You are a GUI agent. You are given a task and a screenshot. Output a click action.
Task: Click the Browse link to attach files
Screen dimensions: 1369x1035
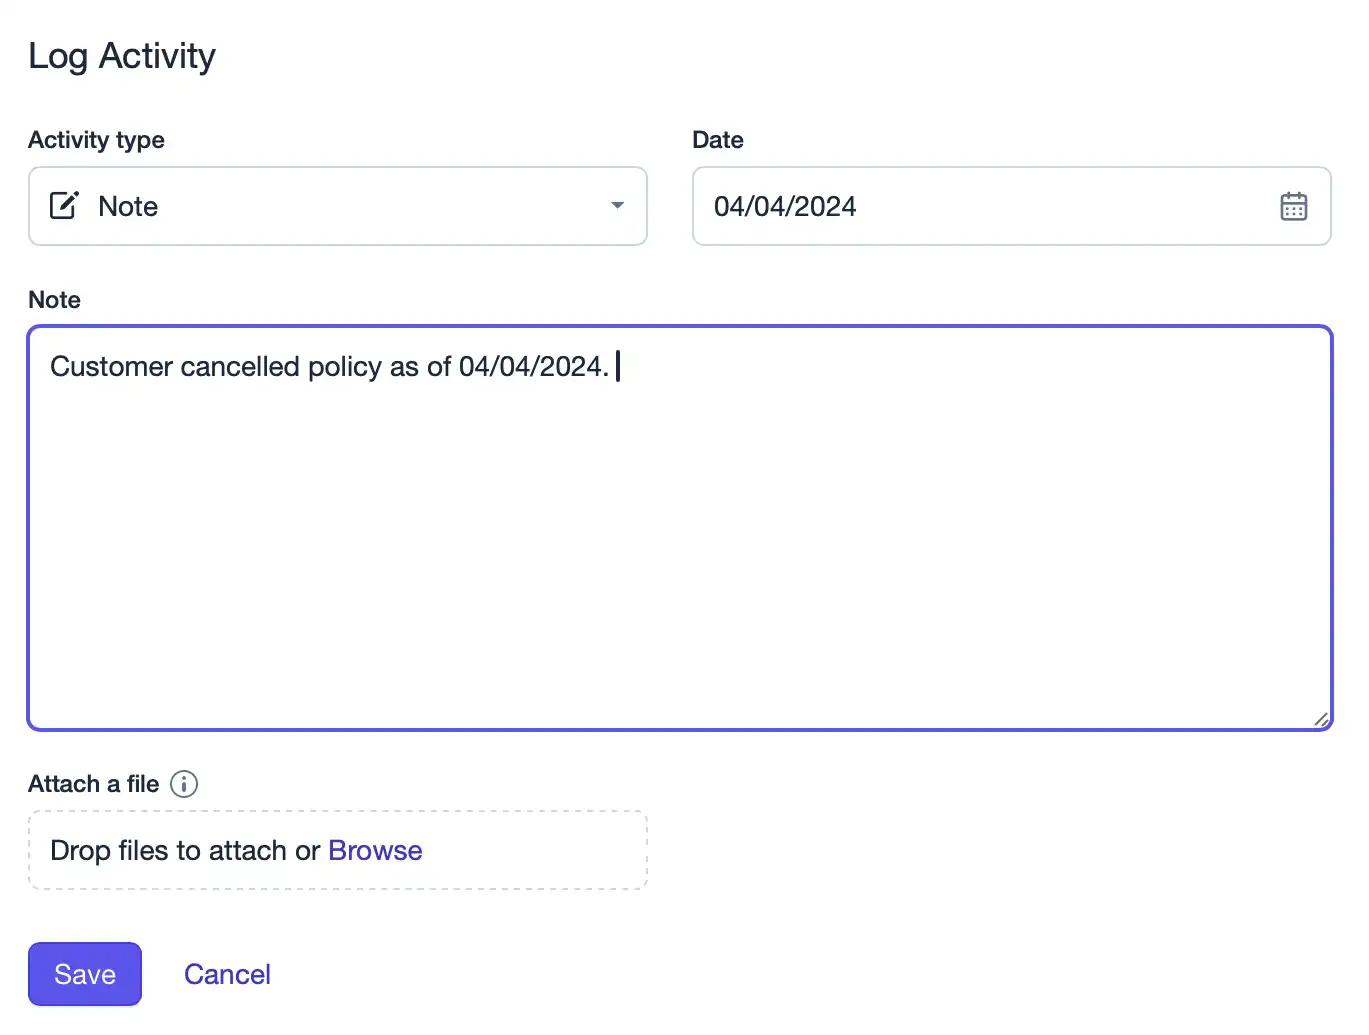375,850
